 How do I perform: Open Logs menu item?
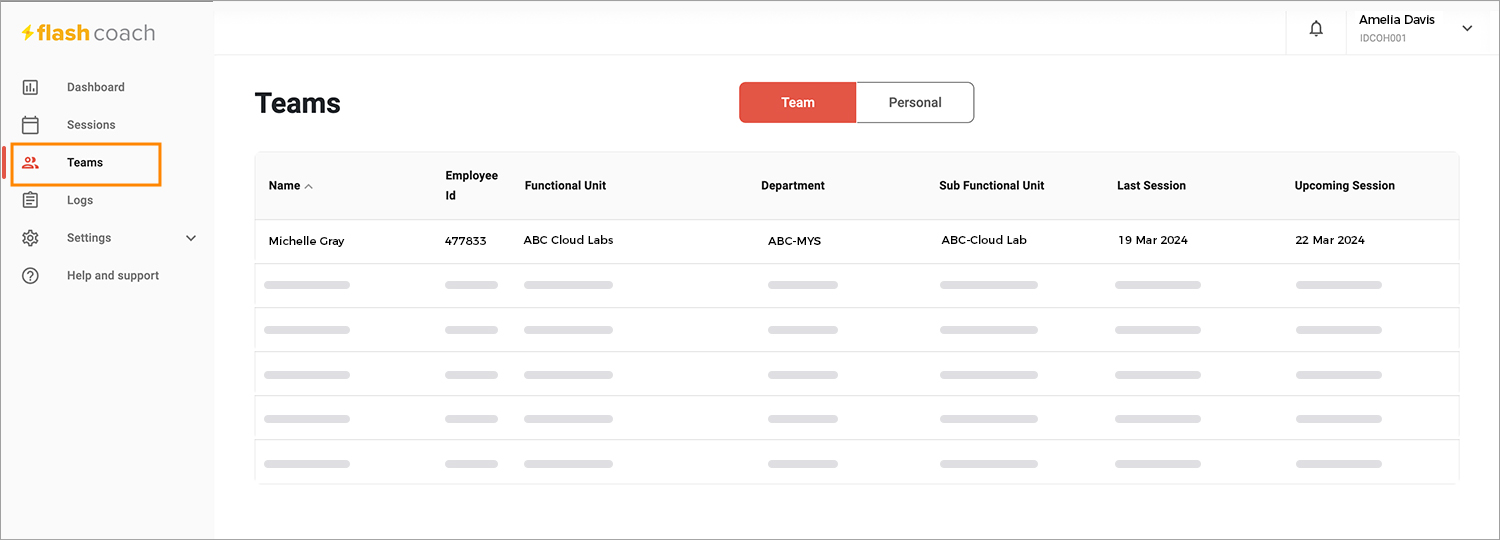point(80,200)
